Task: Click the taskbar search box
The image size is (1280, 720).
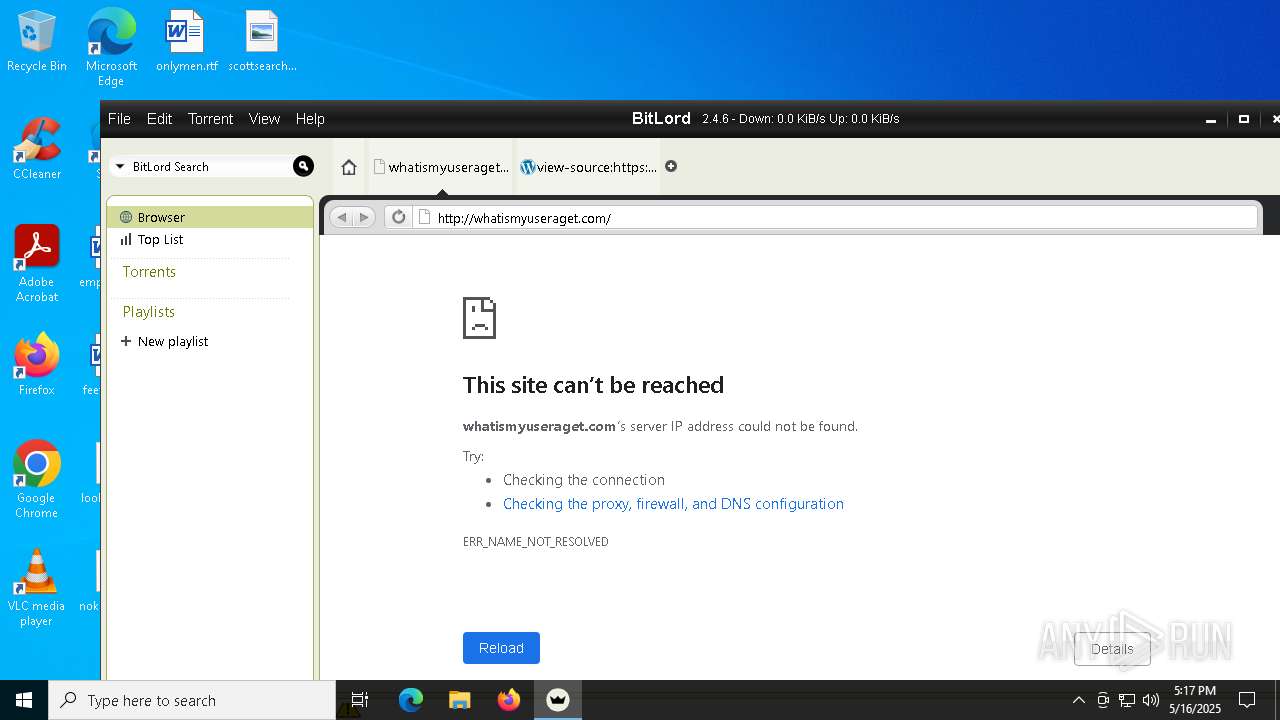Action: [192, 700]
